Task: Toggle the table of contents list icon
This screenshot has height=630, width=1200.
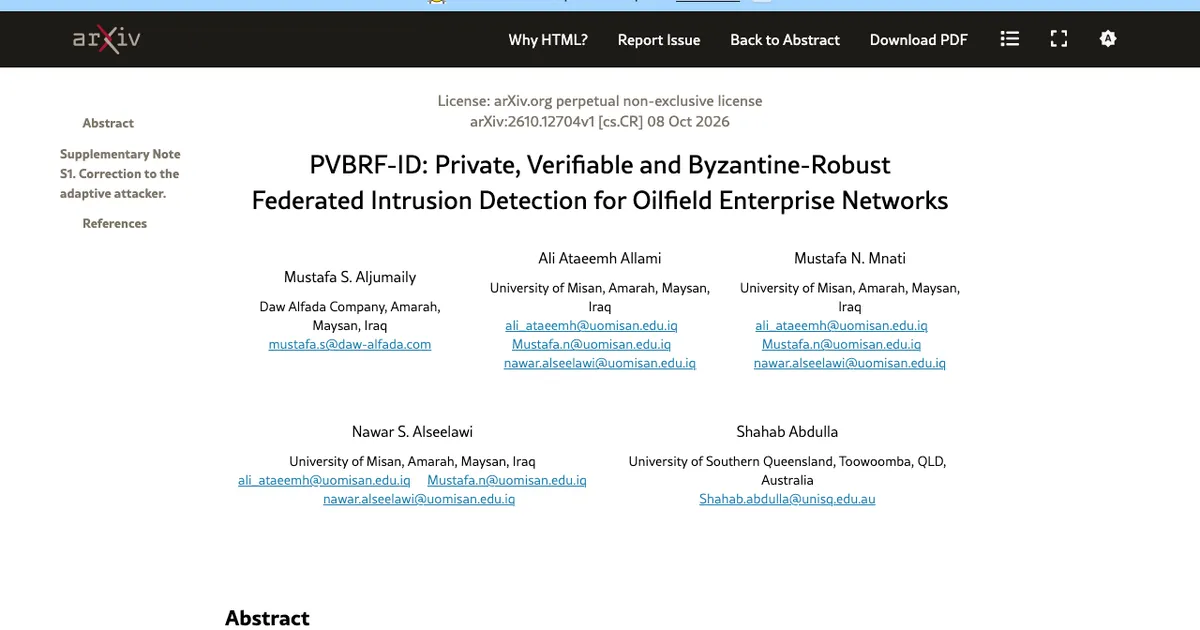Action: [1010, 39]
